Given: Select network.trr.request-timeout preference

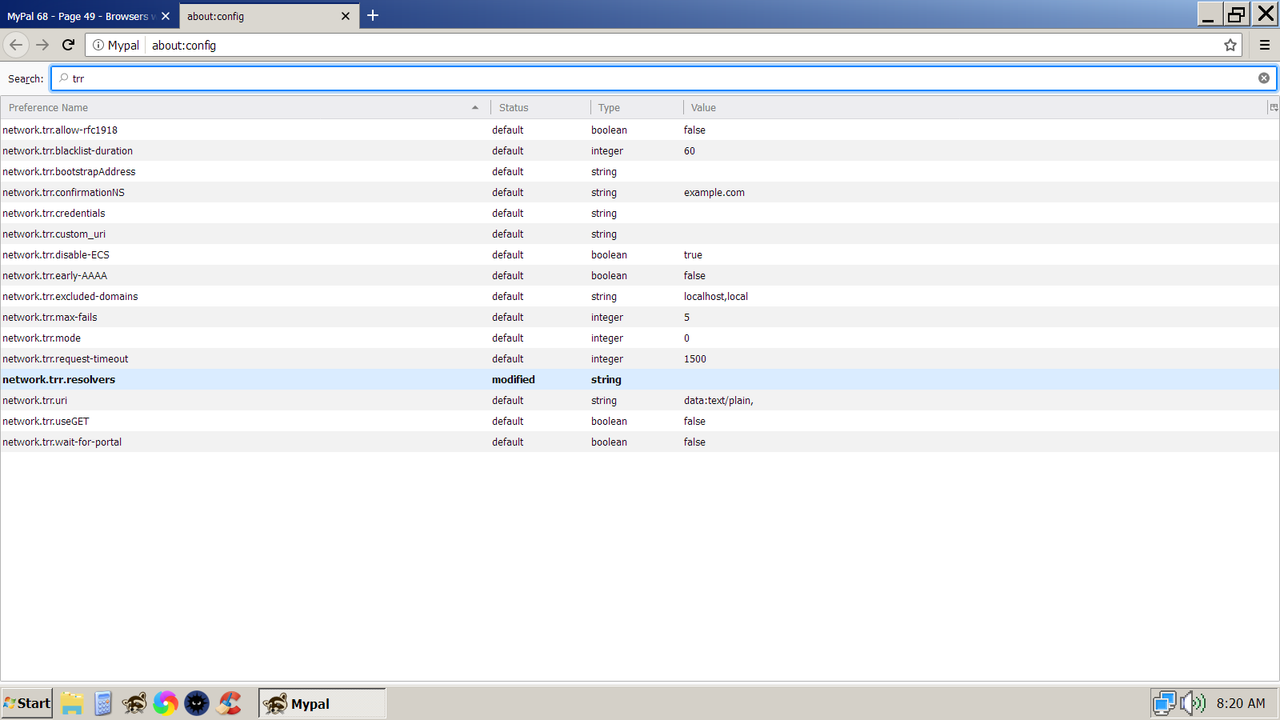Looking at the screenshot, I should (x=640, y=359).
